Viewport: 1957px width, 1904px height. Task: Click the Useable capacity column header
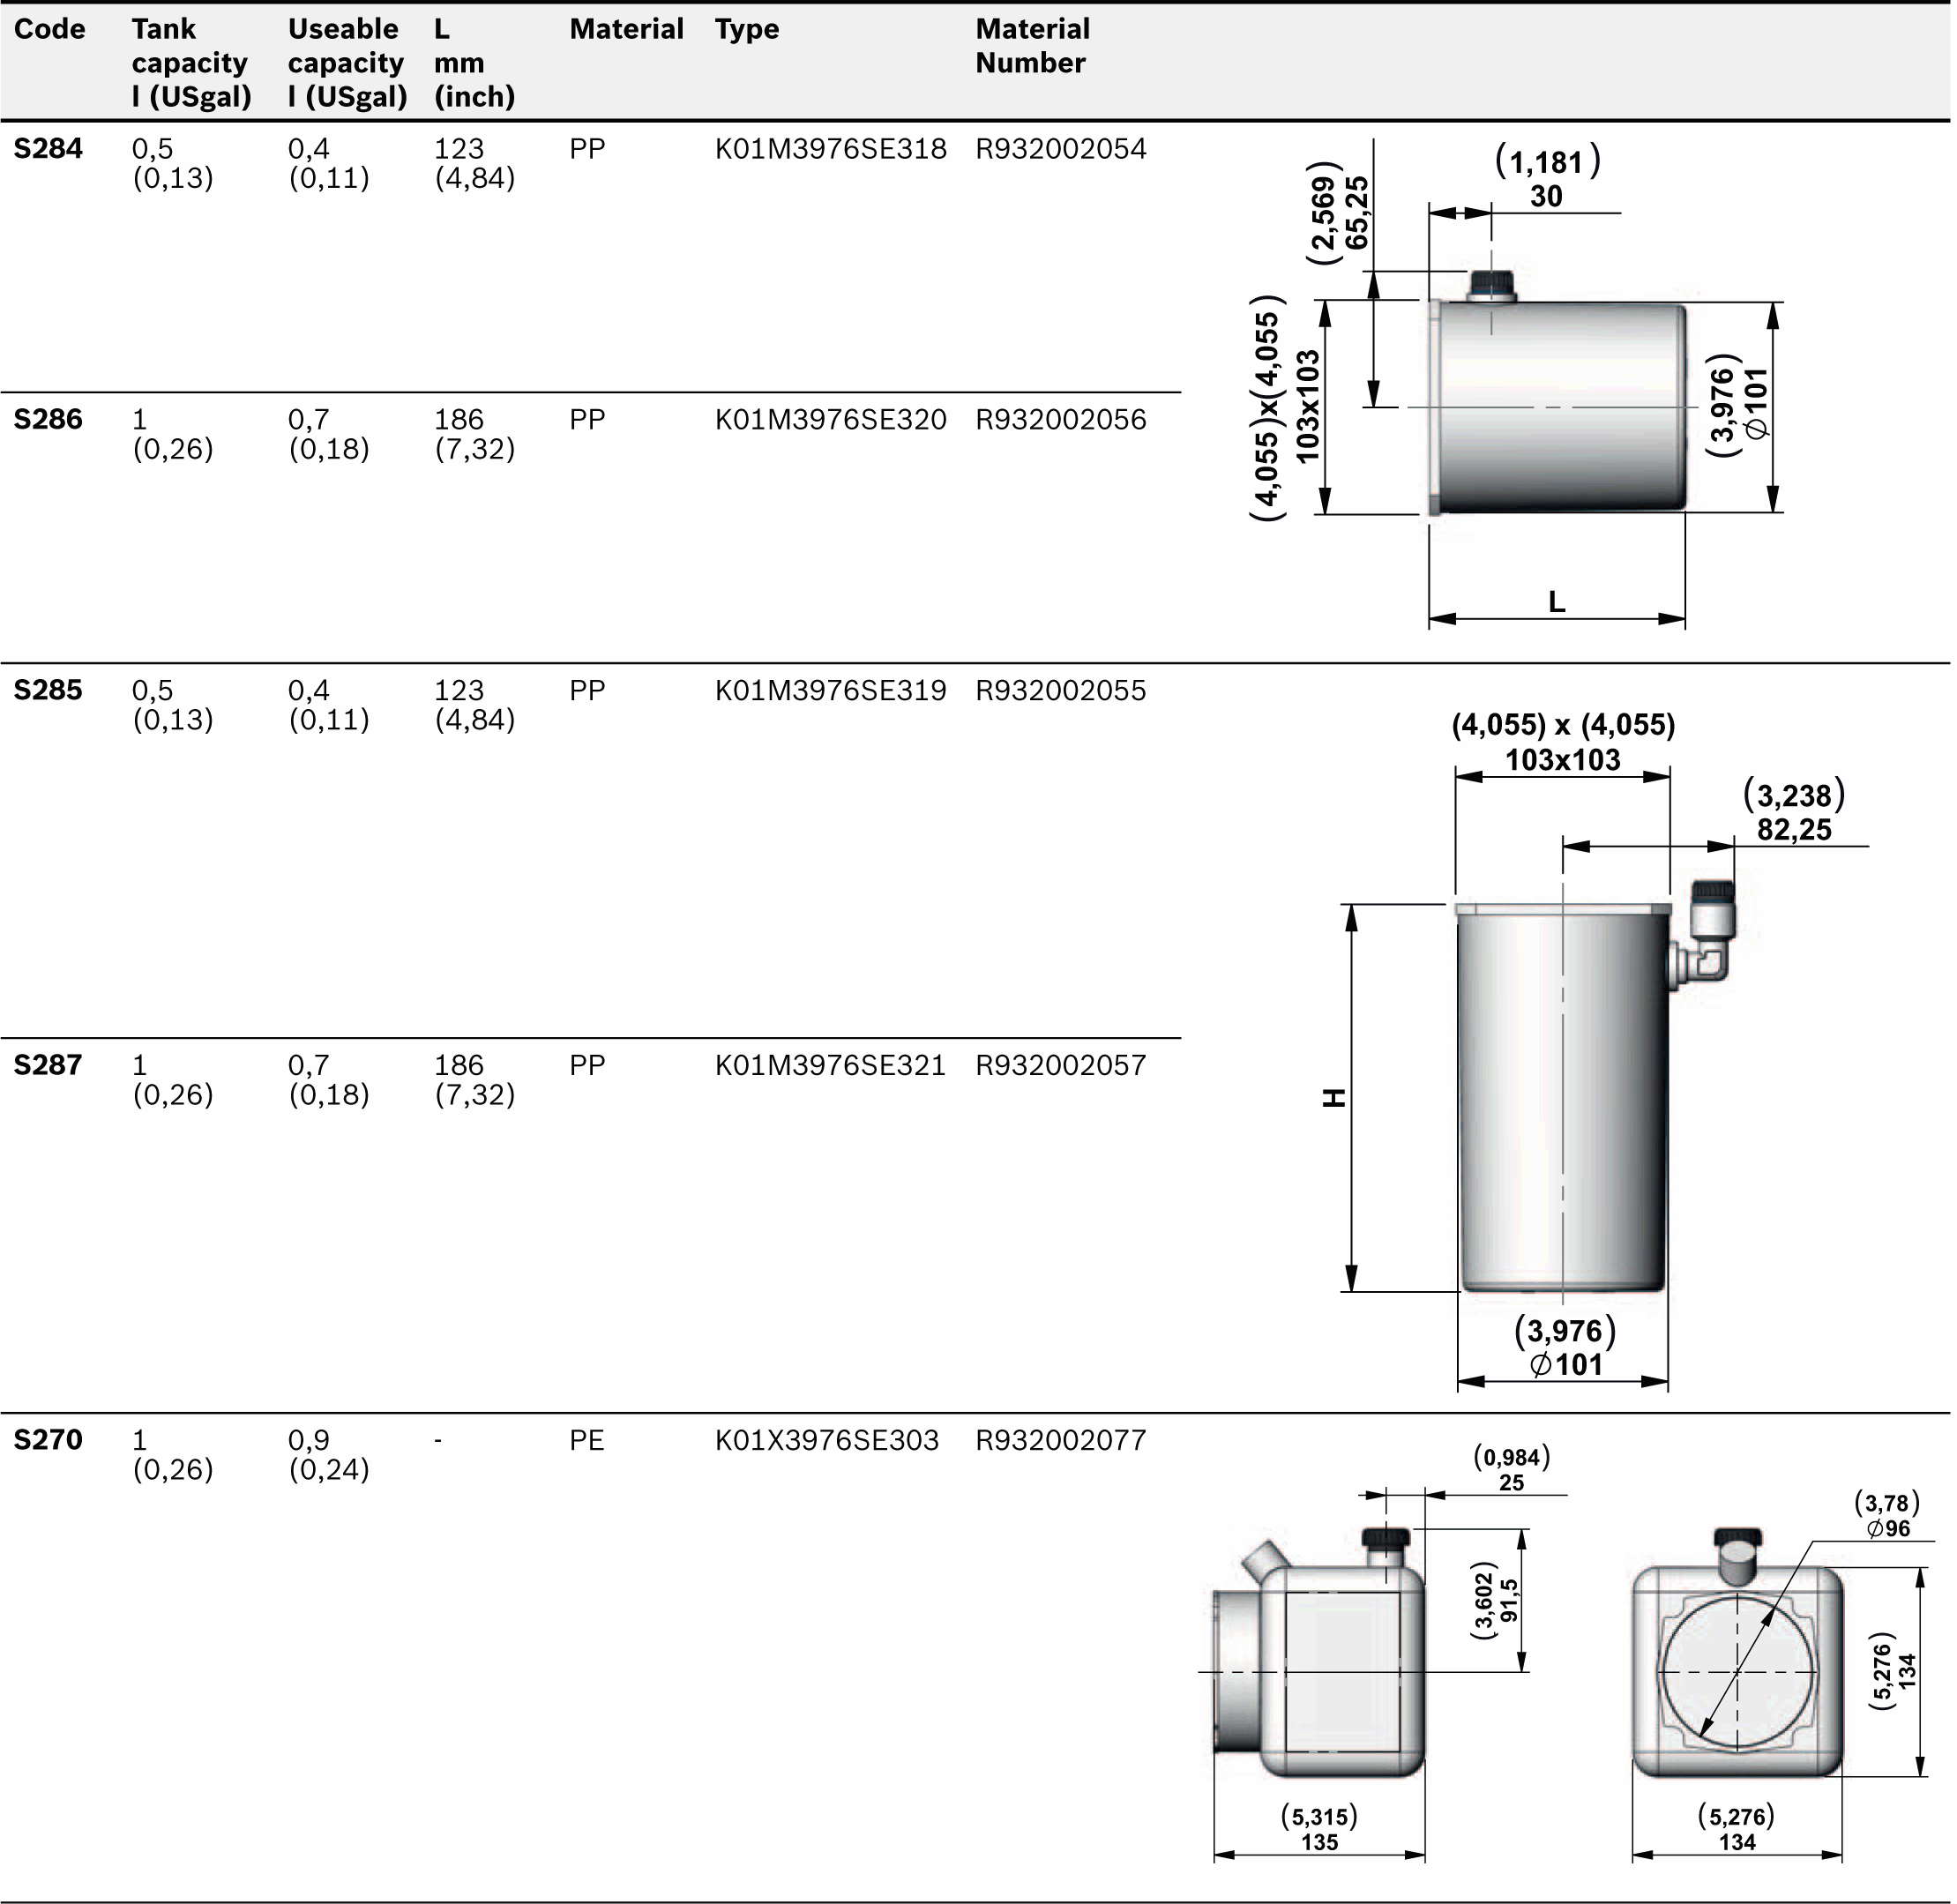(347, 63)
